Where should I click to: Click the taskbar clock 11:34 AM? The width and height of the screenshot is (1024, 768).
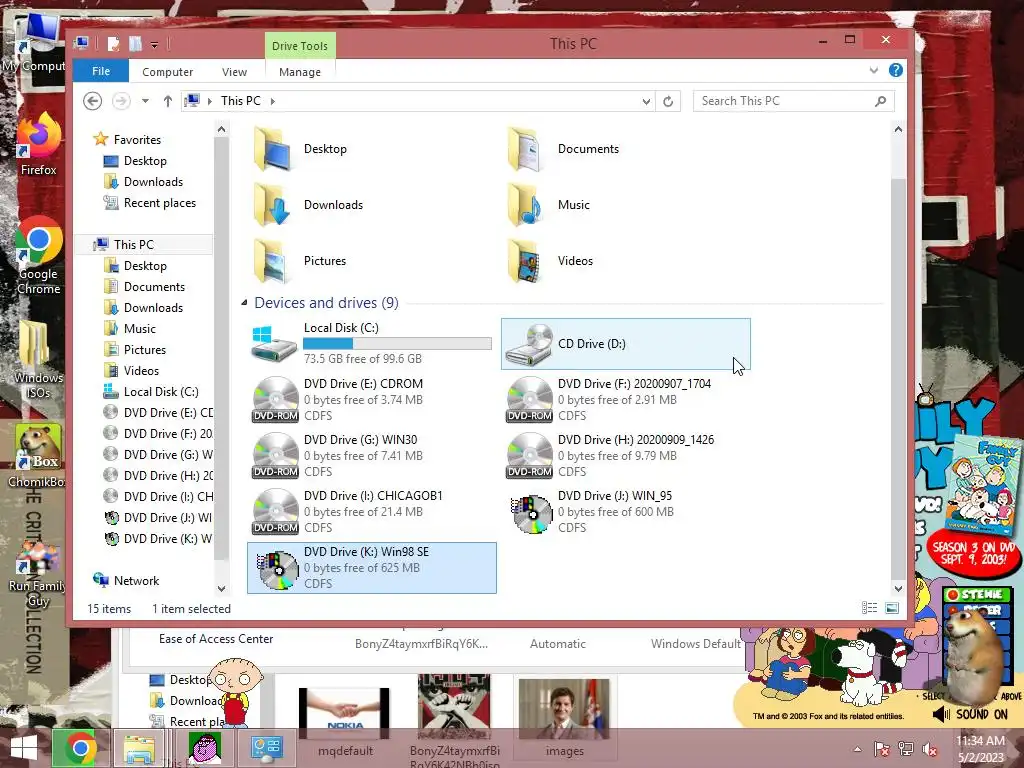click(x=980, y=741)
